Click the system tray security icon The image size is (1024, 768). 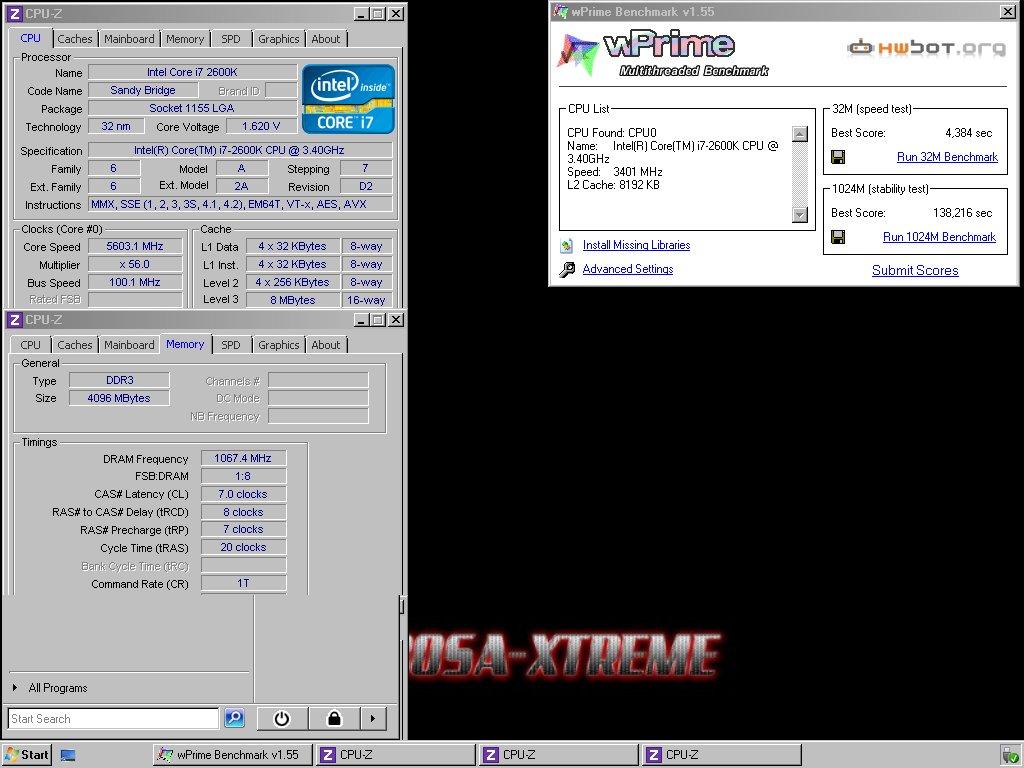[1010, 756]
